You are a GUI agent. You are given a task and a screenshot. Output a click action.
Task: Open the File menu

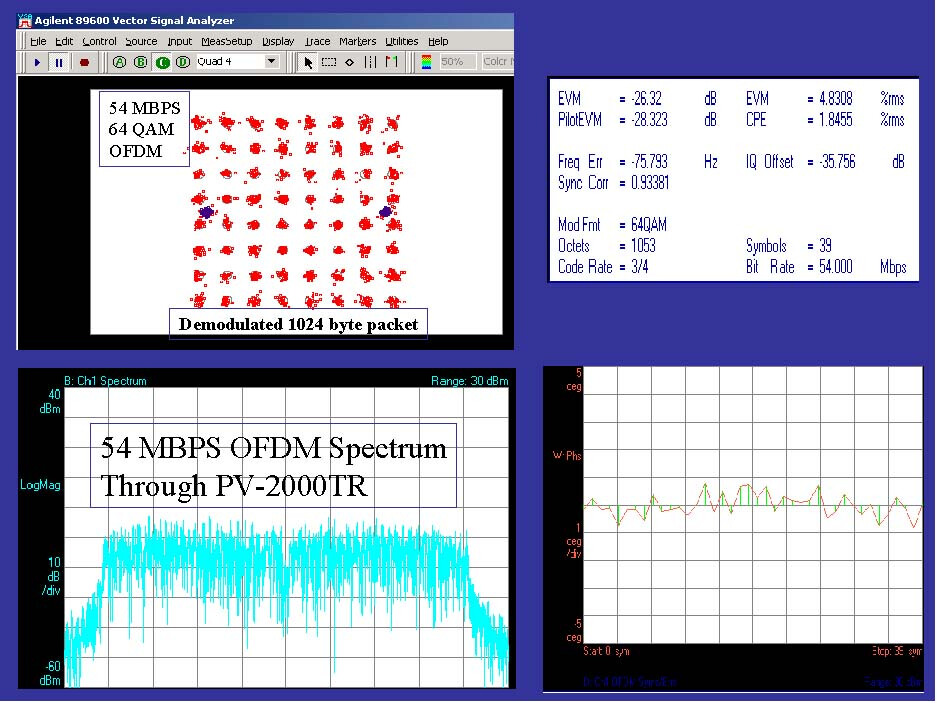(x=38, y=41)
